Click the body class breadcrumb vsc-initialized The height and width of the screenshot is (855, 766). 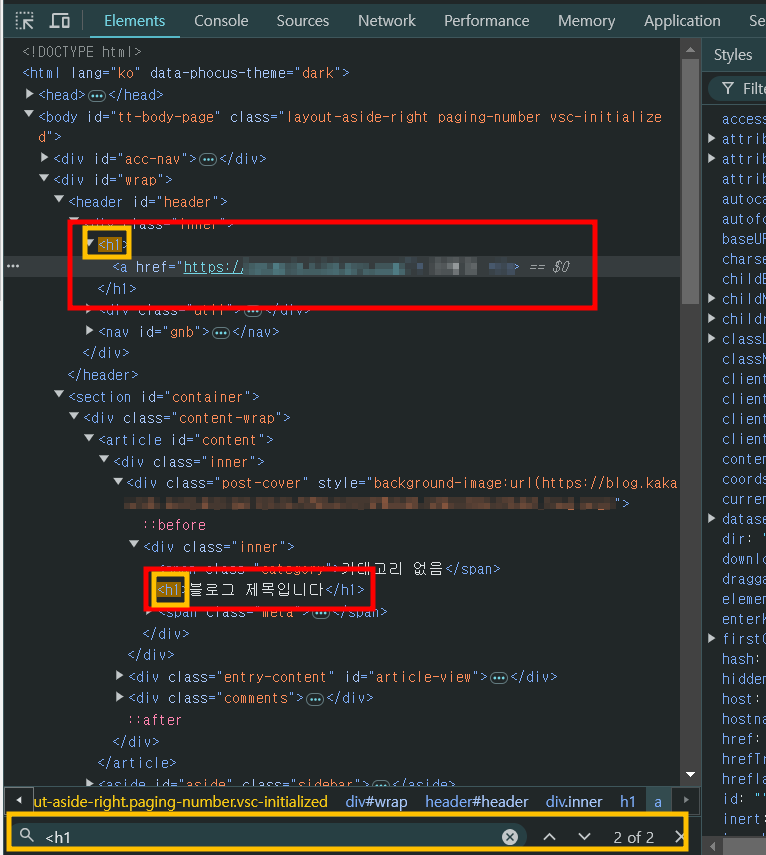(180, 802)
